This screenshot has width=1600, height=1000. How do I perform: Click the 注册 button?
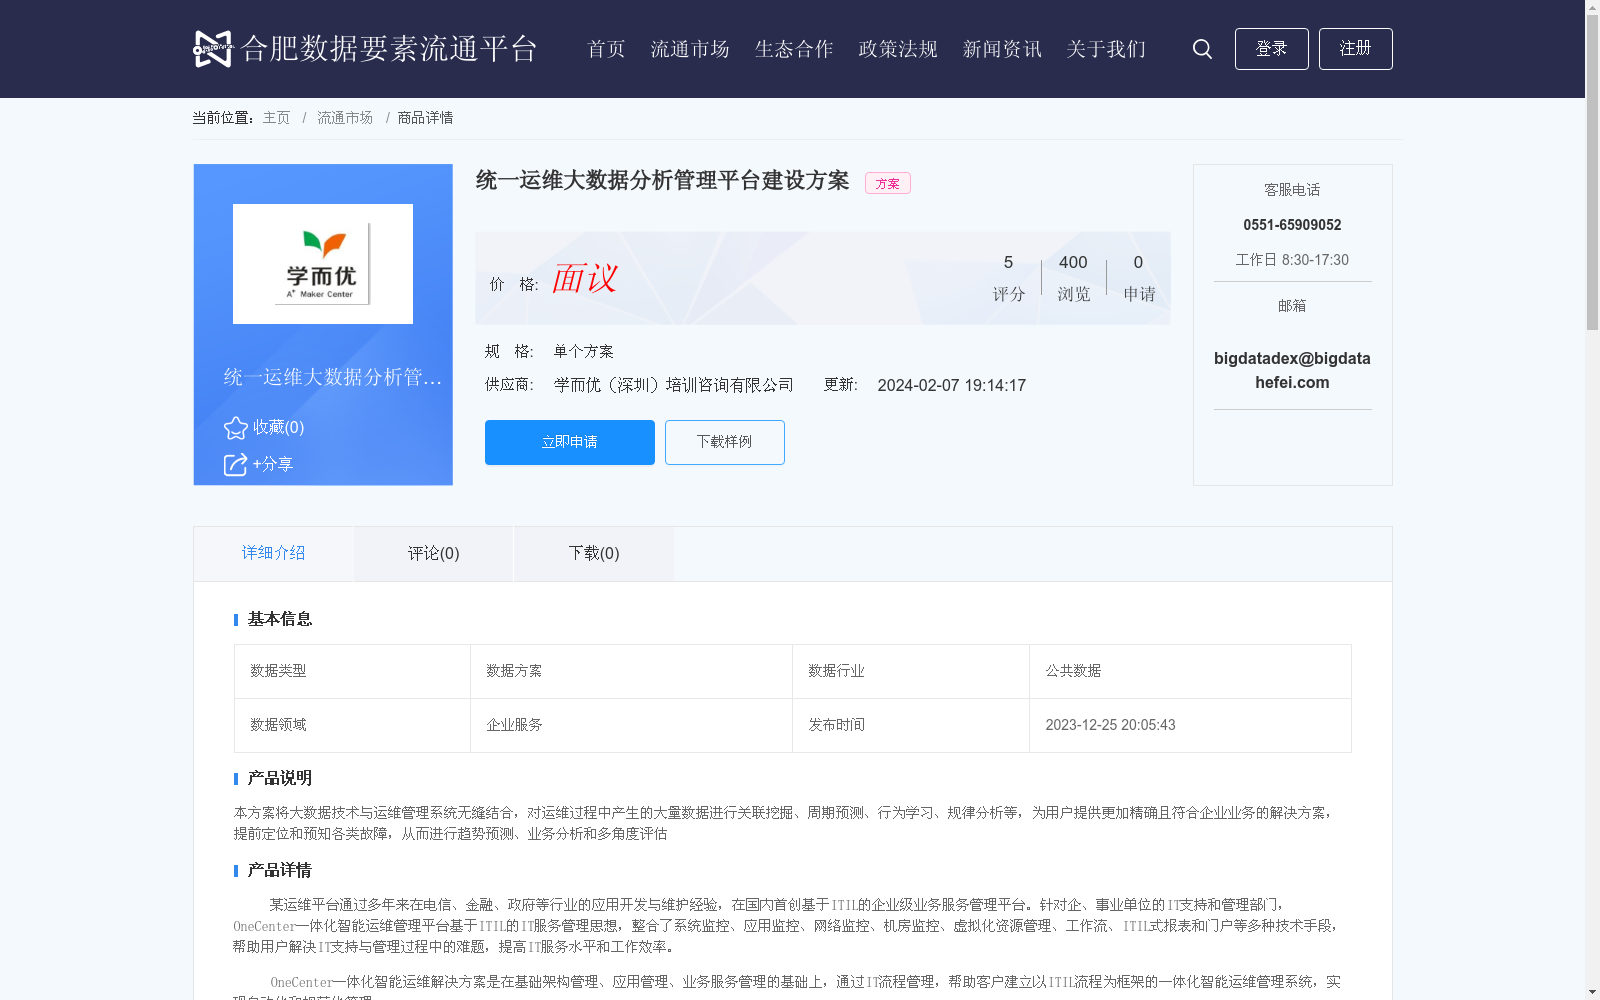[1355, 49]
